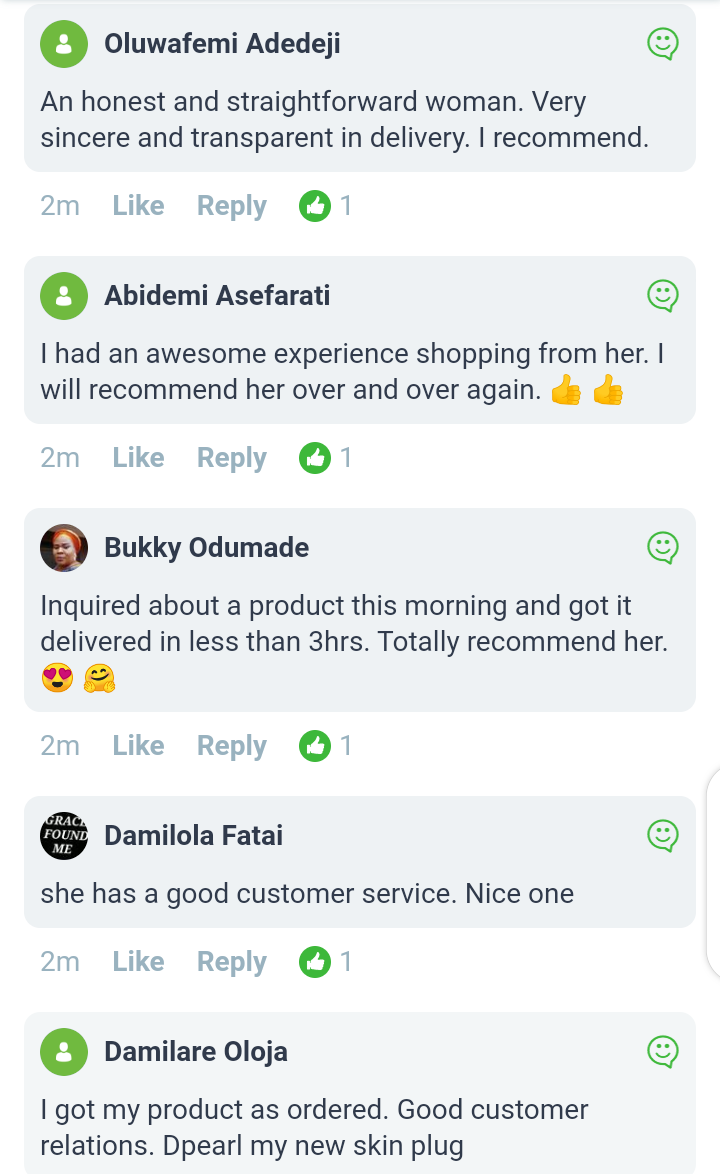Viewport: 720px width, 1174px height.
Task: Click smiley reaction icon on Damilare Oloja's comment
Action: pyautogui.click(x=663, y=1052)
